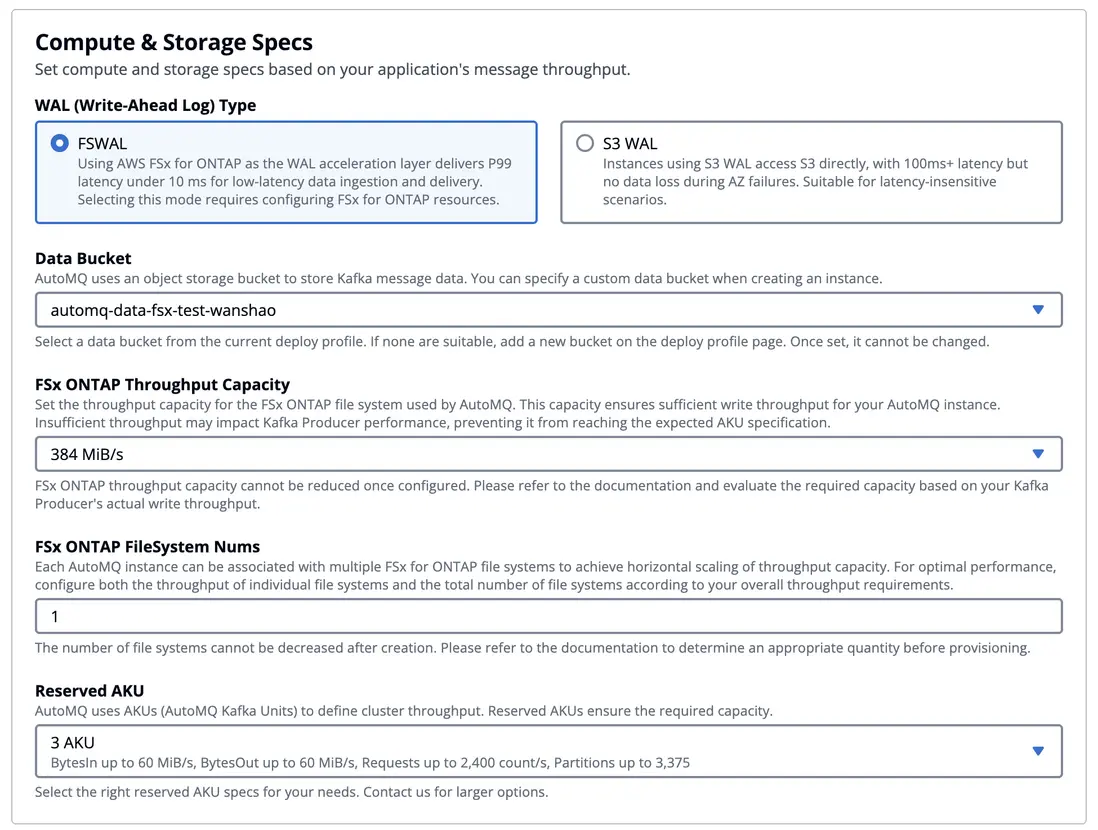Click the Data Bucket section label
The height and width of the screenshot is (830, 1098).
point(83,258)
